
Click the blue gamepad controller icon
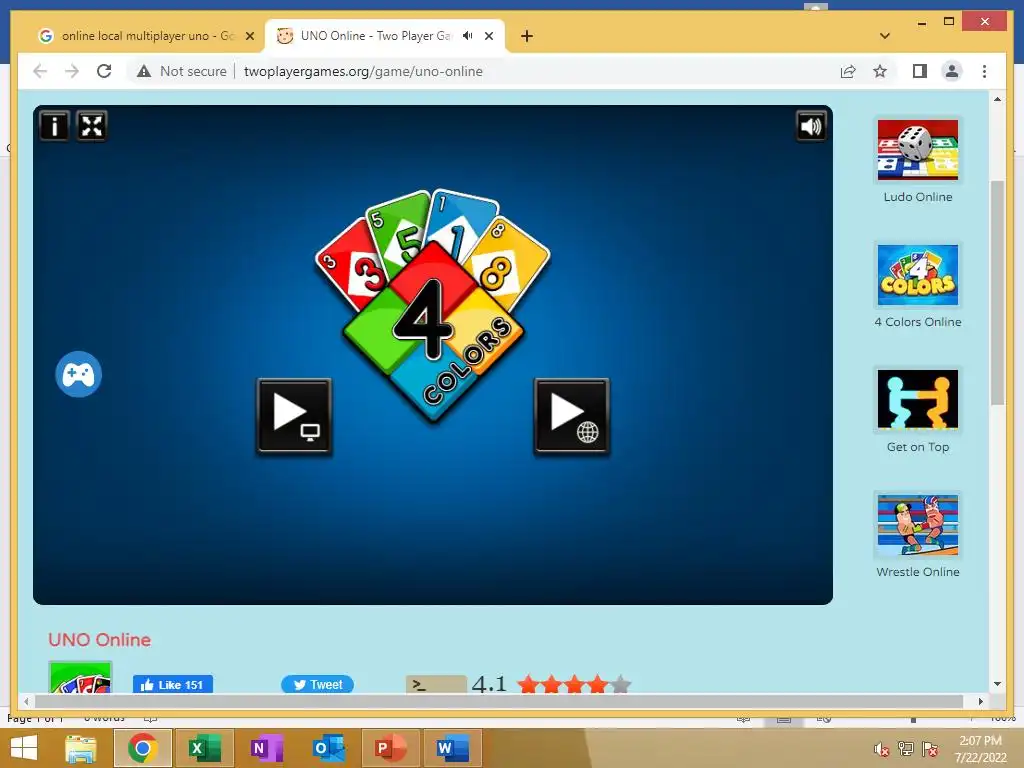(x=78, y=374)
